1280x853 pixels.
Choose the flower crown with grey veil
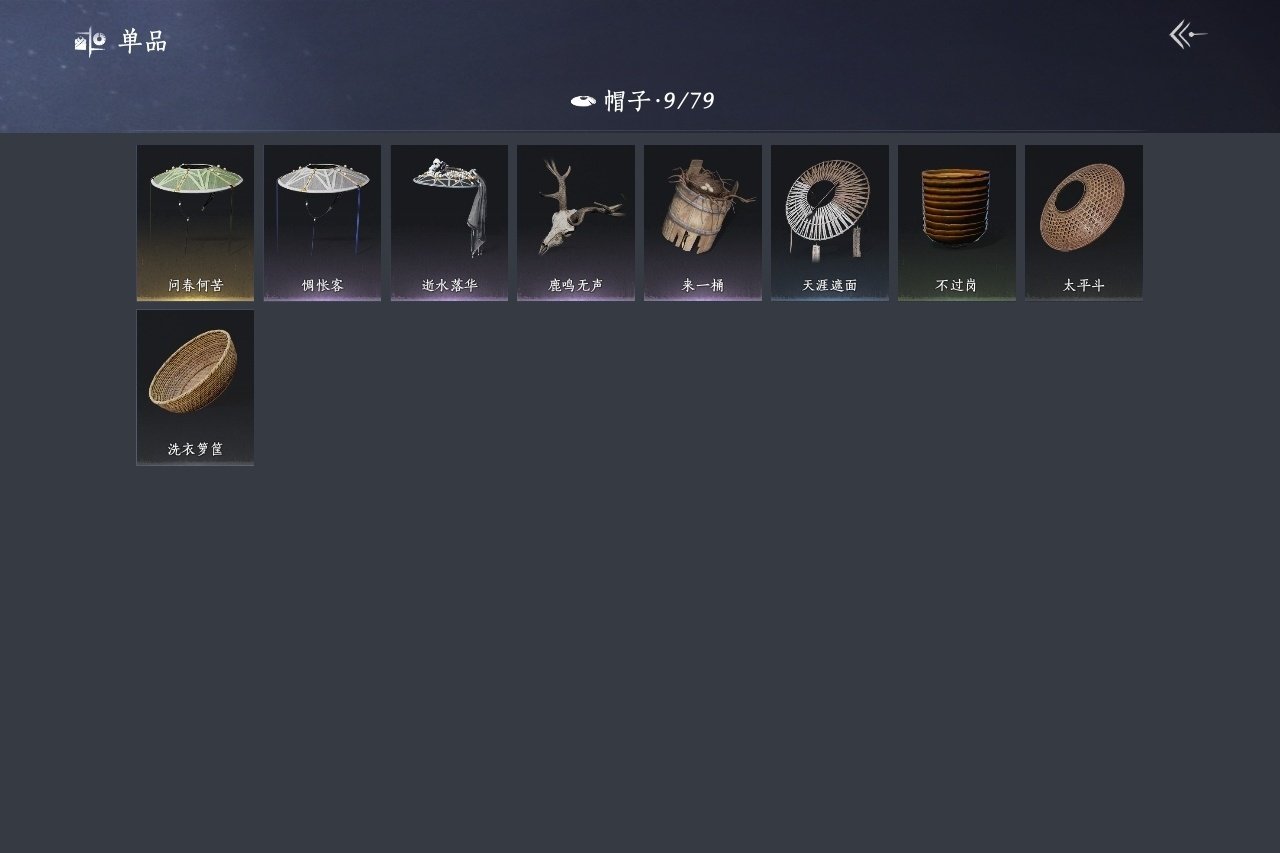(450, 205)
